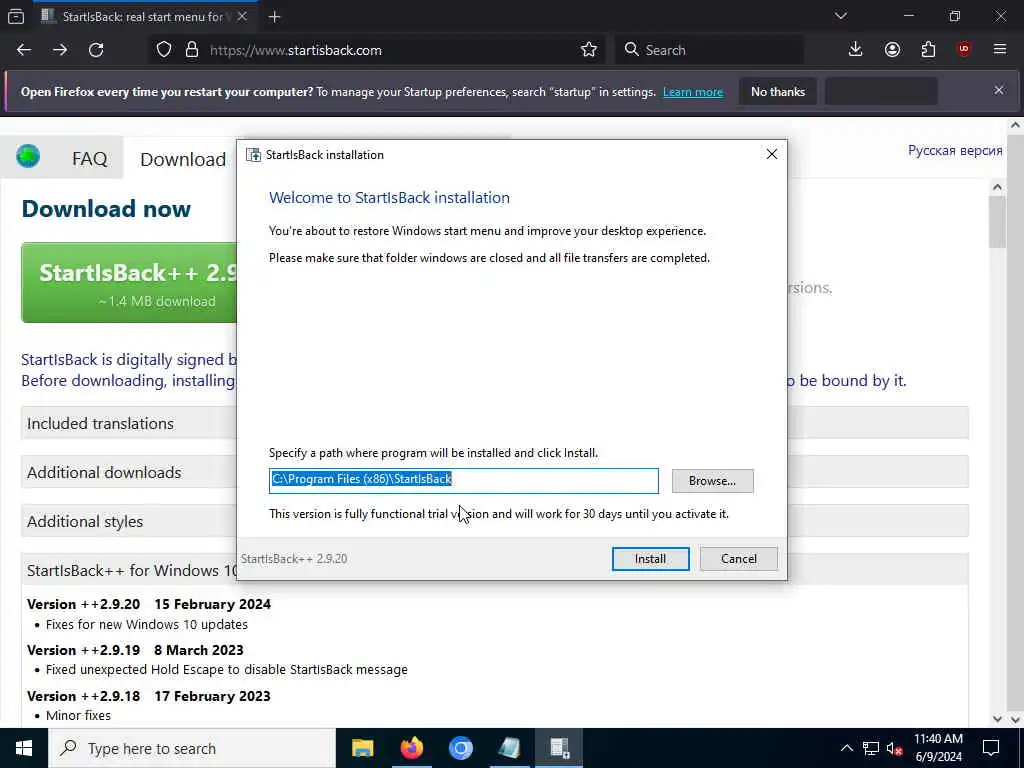1024x768 pixels.
Task: Open the FAQ tab on website
Action: pyautogui.click(x=89, y=159)
